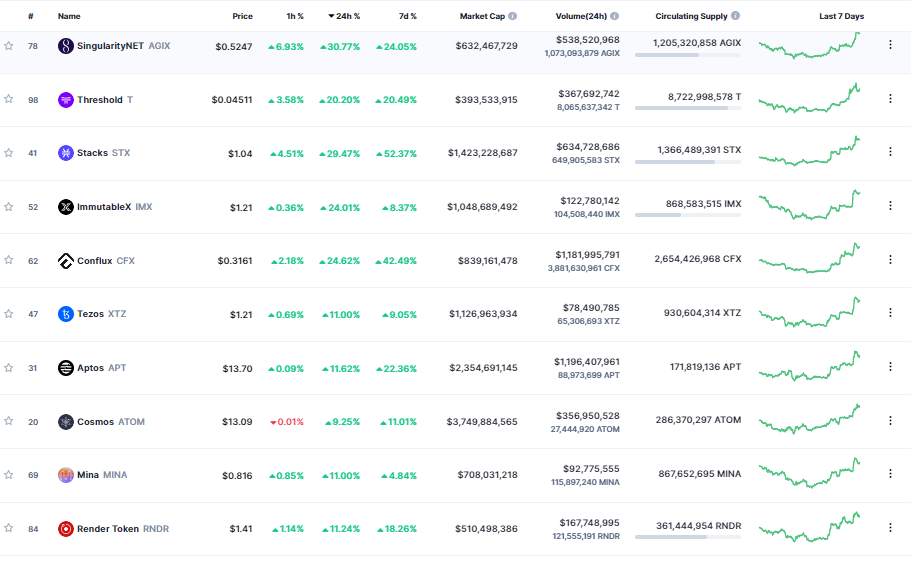Viewport: 912px width, 562px height.
Task: Open ImmutableX IMX details link
Action: point(115,207)
